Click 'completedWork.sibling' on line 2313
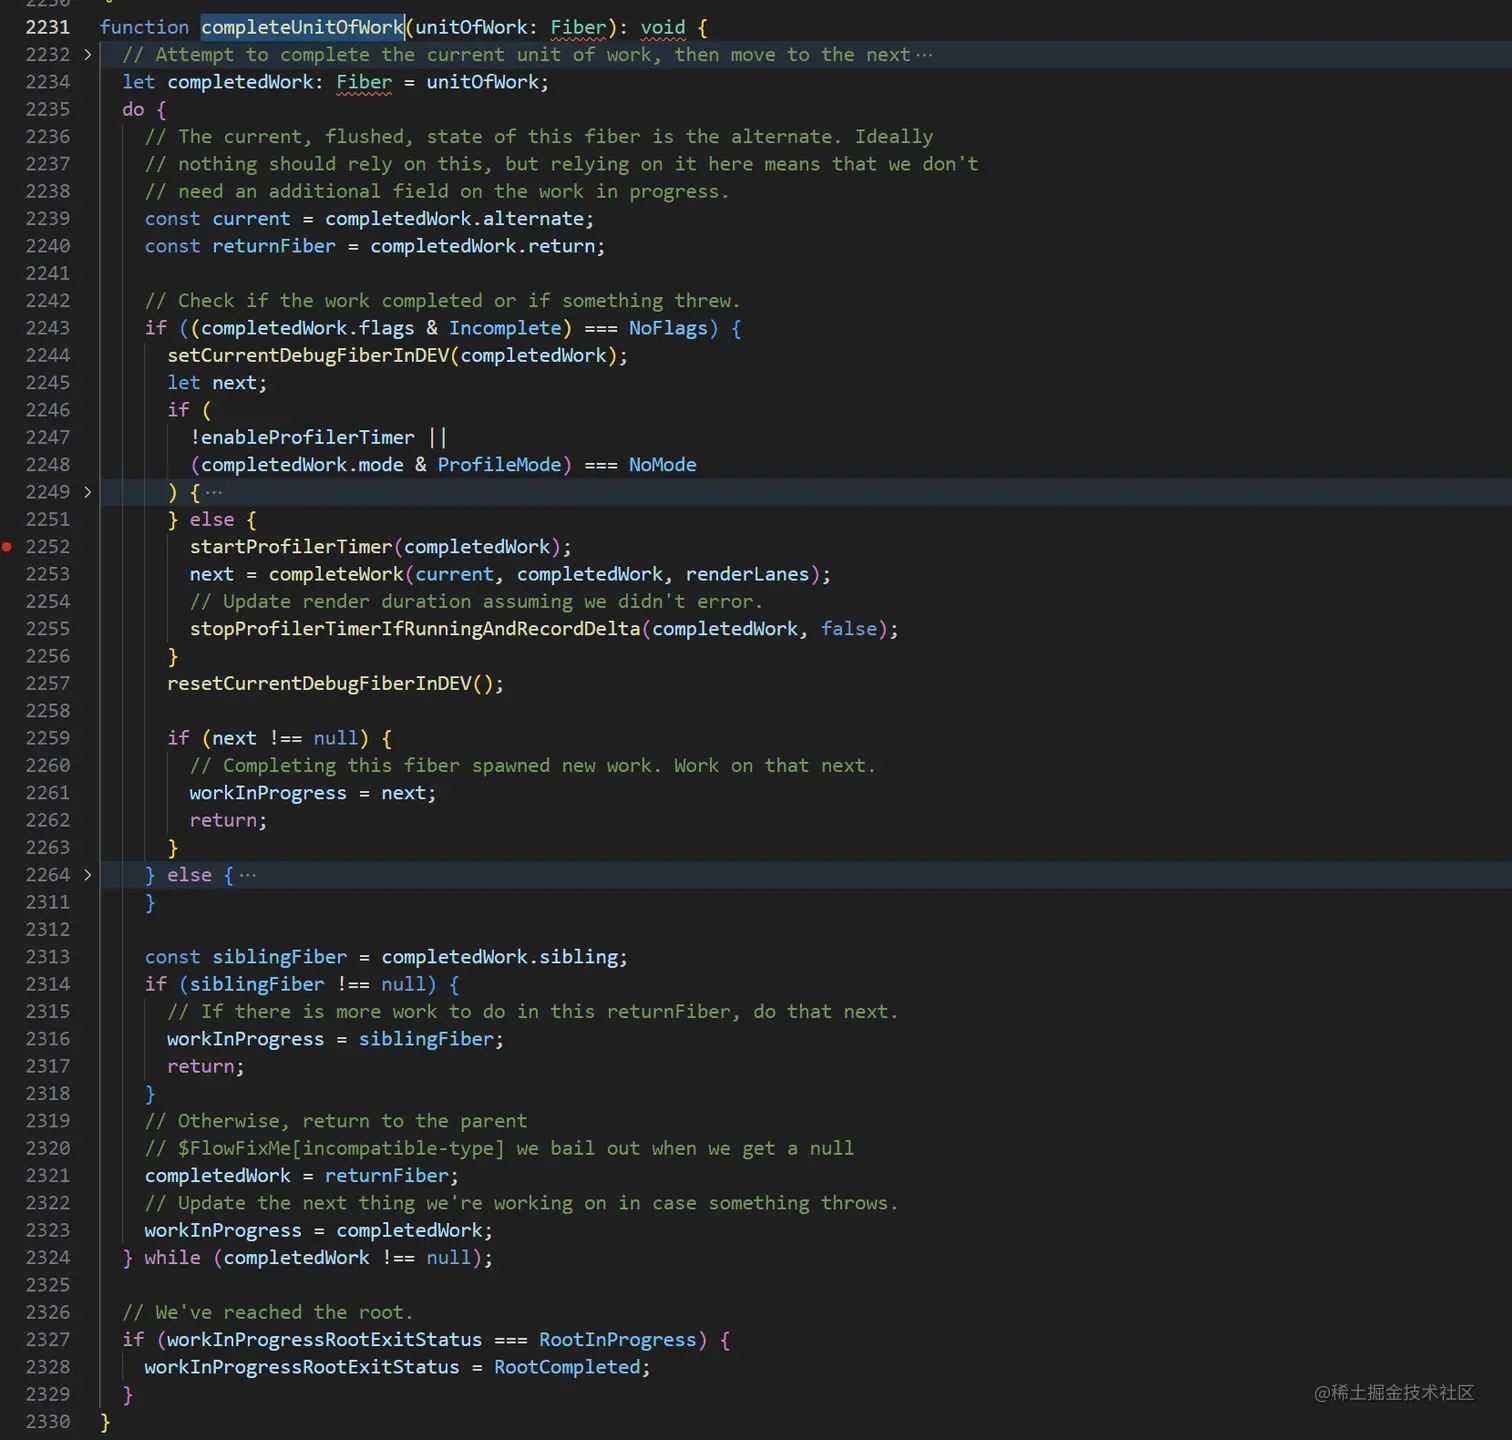The width and height of the screenshot is (1512, 1440). pos(499,957)
